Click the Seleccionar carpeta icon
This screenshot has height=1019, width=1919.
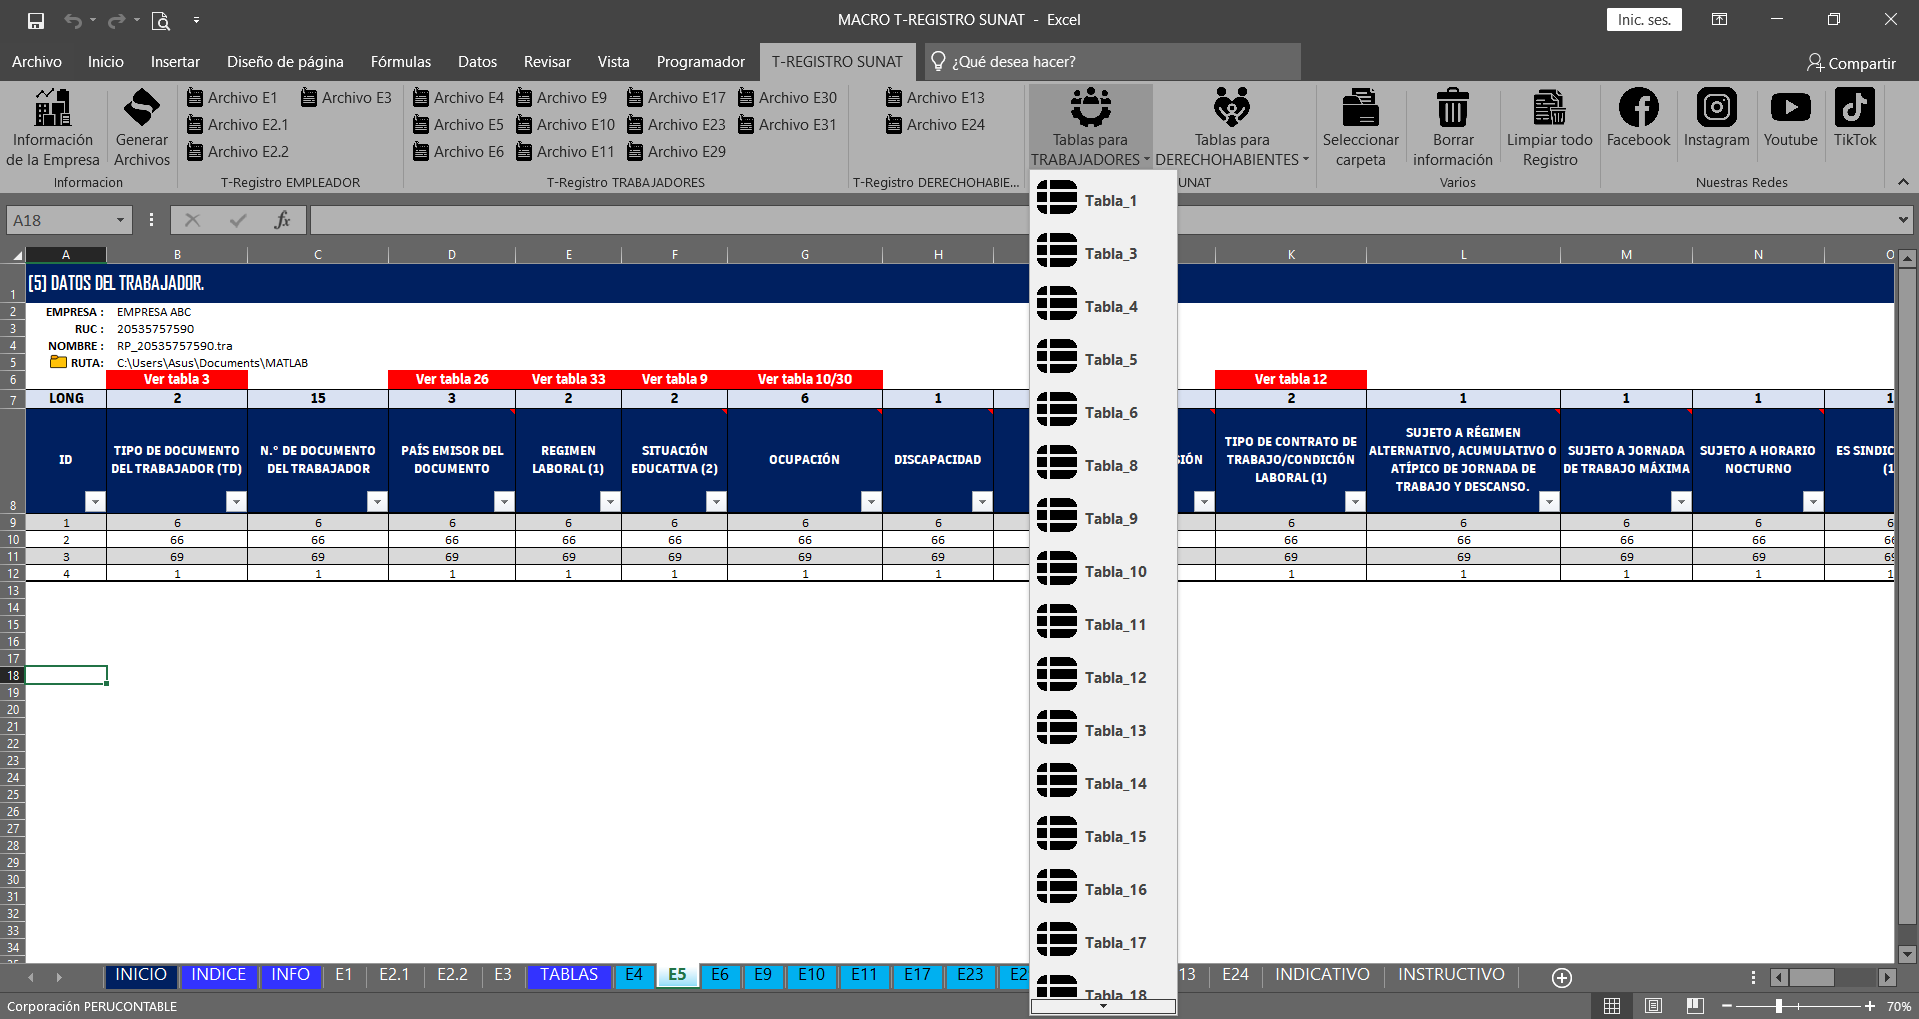click(1360, 108)
